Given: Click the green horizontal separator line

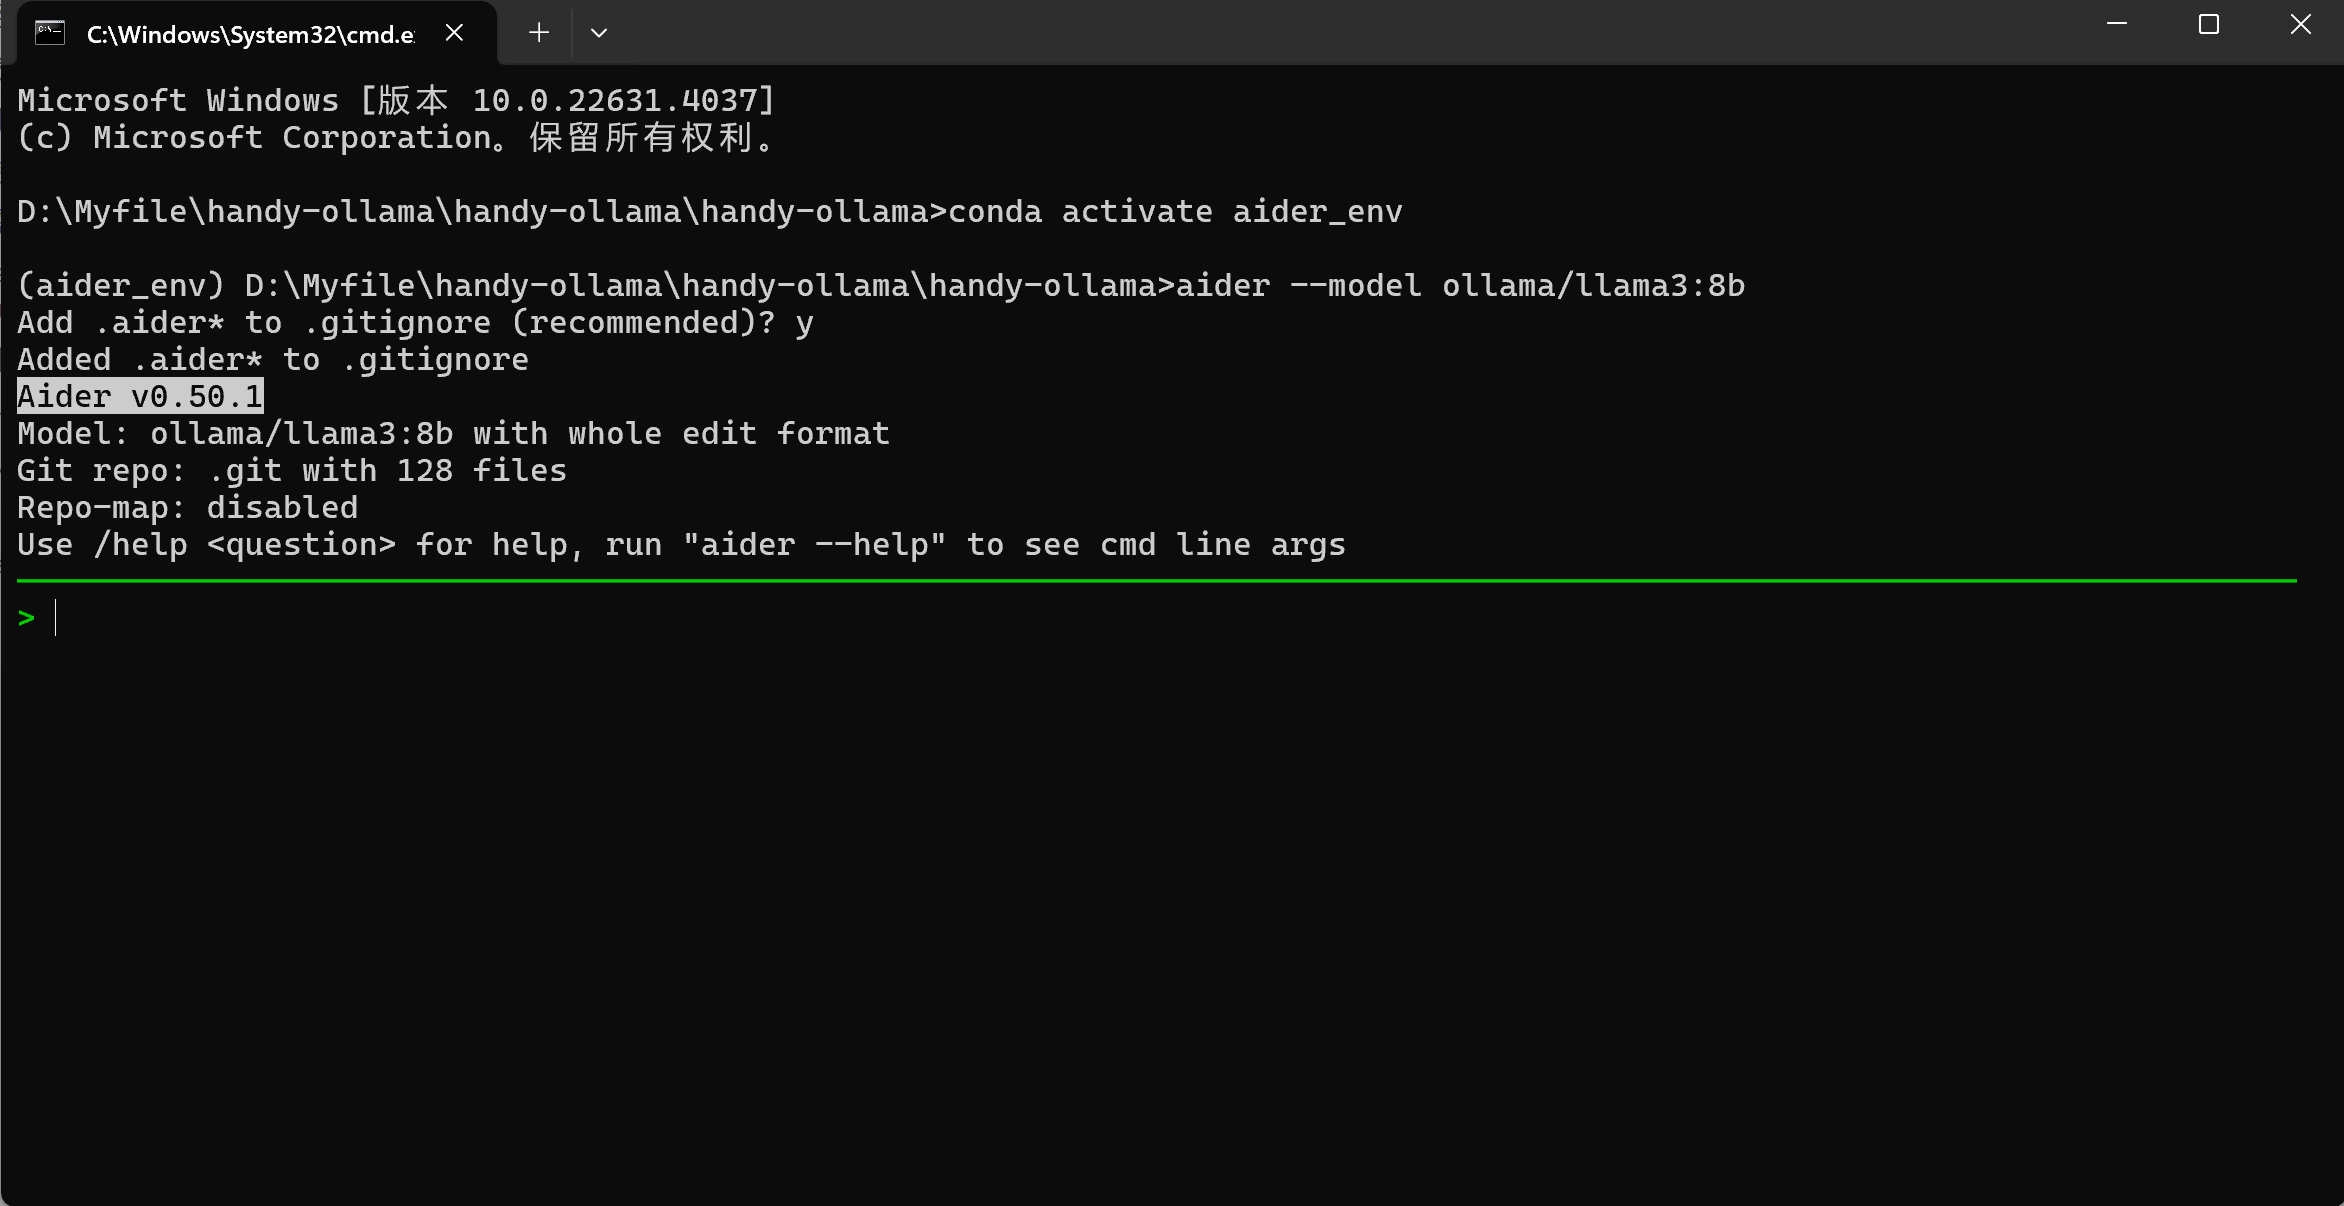Looking at the screenshot, I should coord(1156,580).
